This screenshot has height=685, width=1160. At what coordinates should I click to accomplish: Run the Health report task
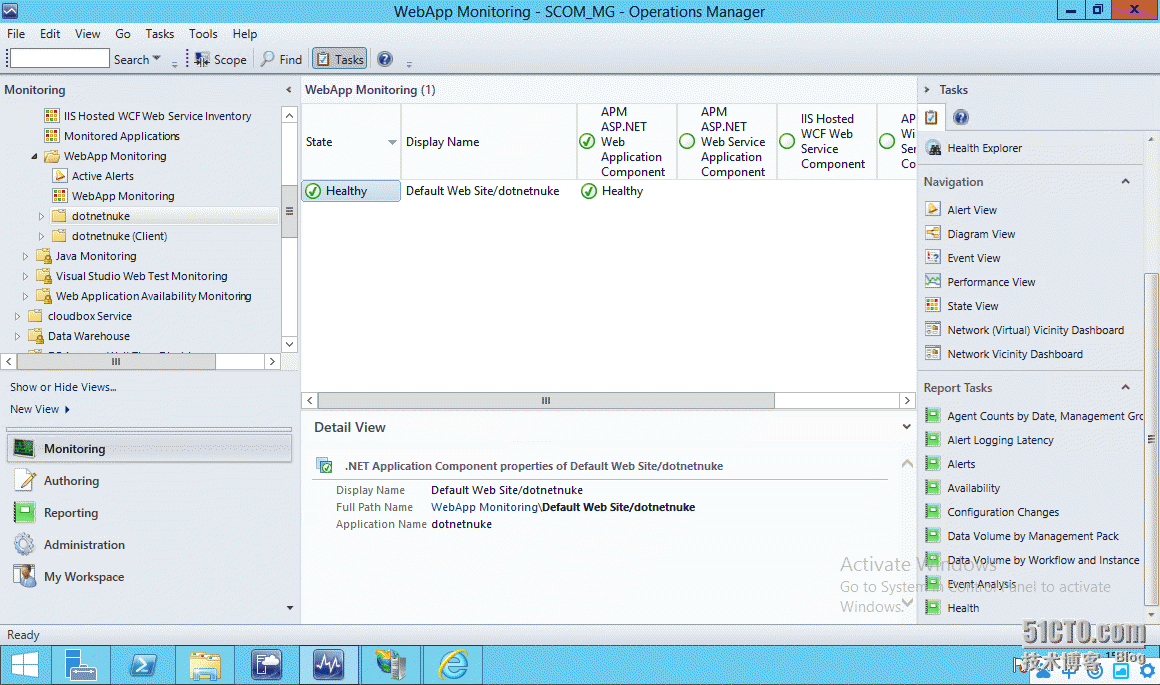[x=962, y=608]
